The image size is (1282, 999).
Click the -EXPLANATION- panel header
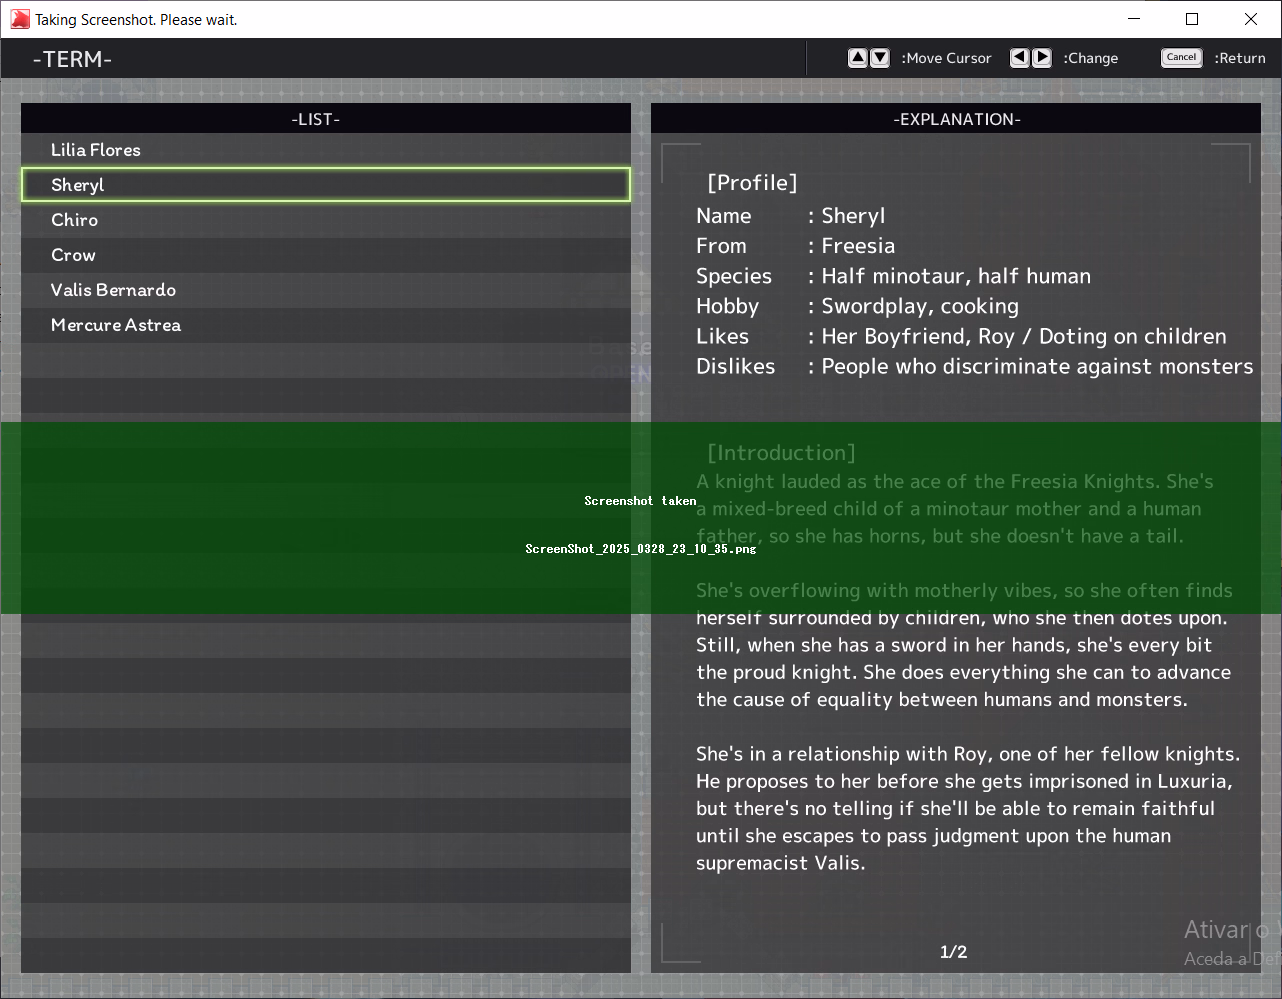[x=956, y=119]
